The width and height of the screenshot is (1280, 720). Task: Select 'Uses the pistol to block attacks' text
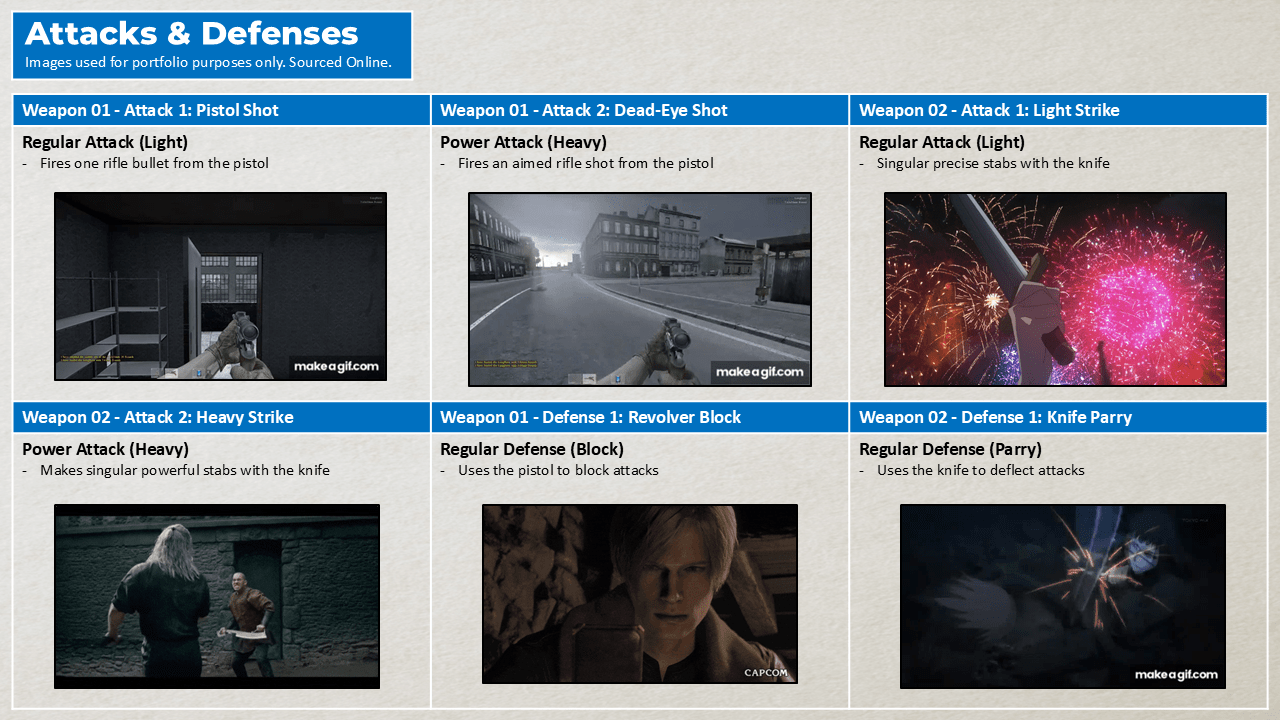coord(557,470)
